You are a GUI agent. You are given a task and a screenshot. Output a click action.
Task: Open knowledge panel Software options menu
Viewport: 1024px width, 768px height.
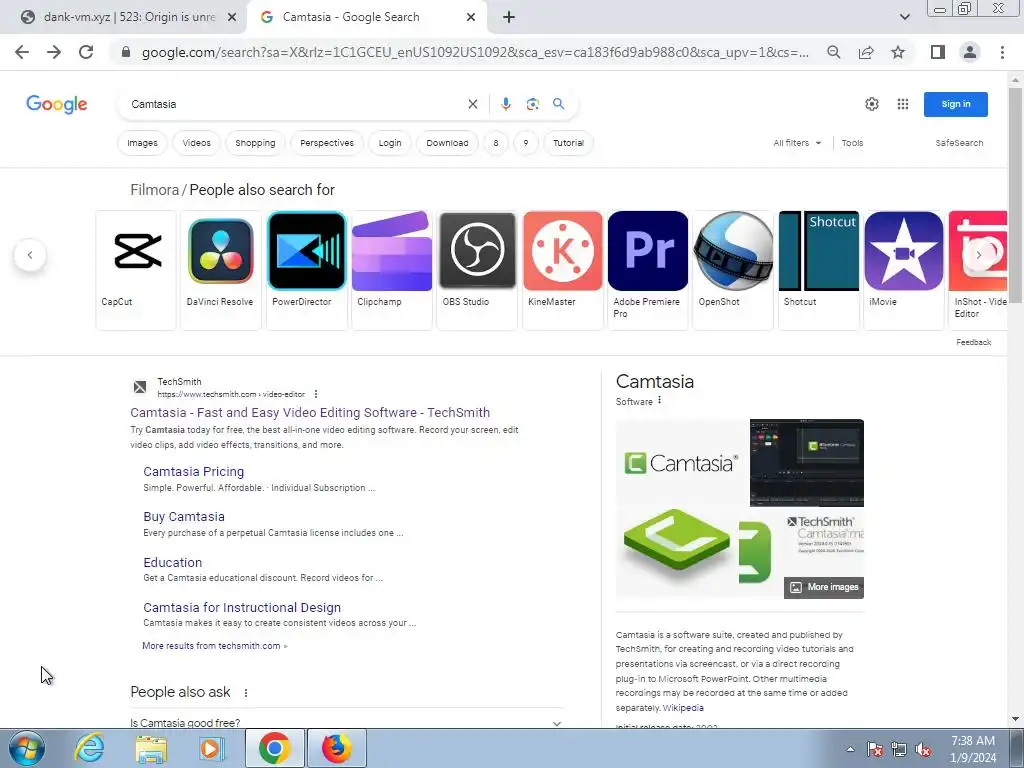pyautogui.click(x=660, y=400)
